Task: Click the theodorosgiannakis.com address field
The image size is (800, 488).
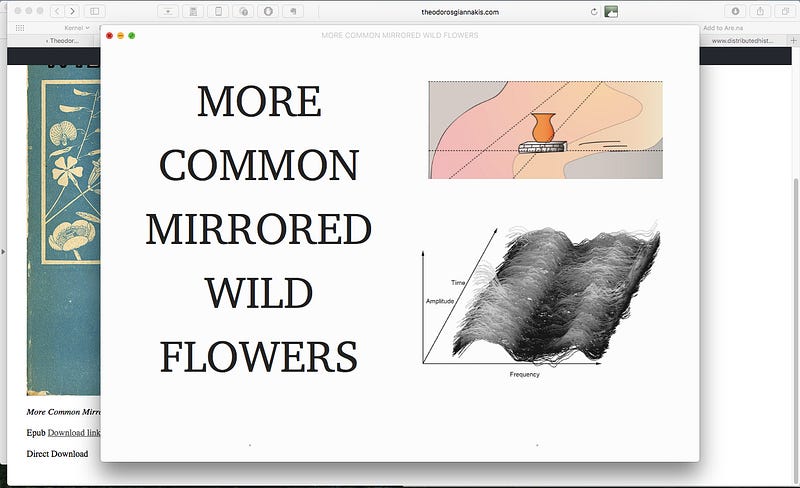Action: coord(460,11)
